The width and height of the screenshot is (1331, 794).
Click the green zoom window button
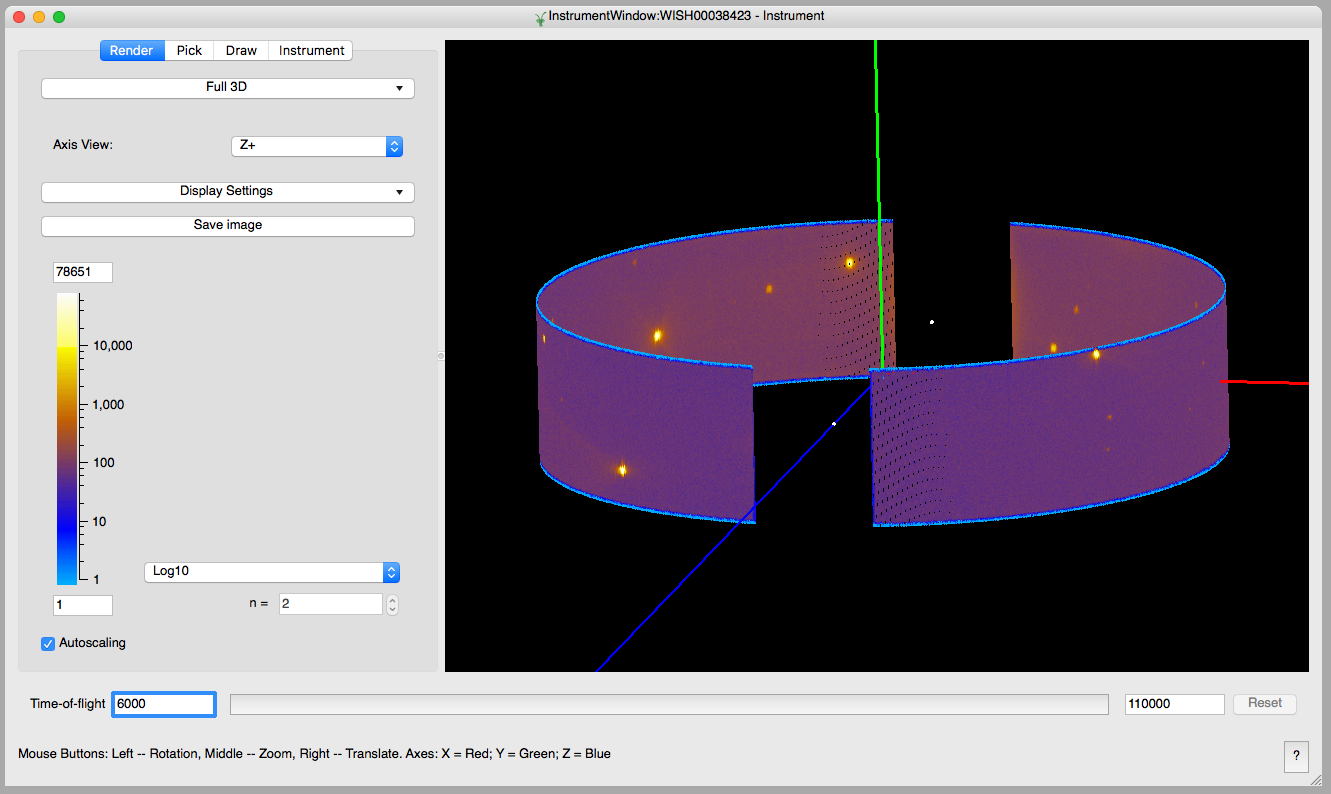[59, 17]
